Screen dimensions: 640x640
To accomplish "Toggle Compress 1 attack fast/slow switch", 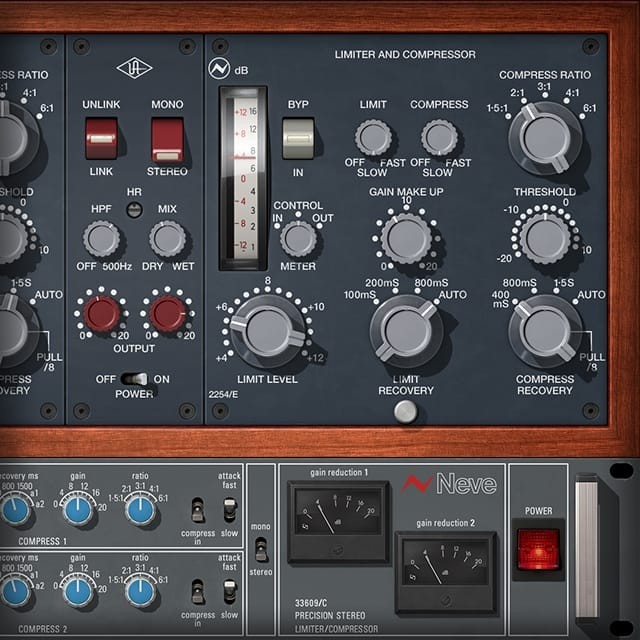I will point(229,509).
